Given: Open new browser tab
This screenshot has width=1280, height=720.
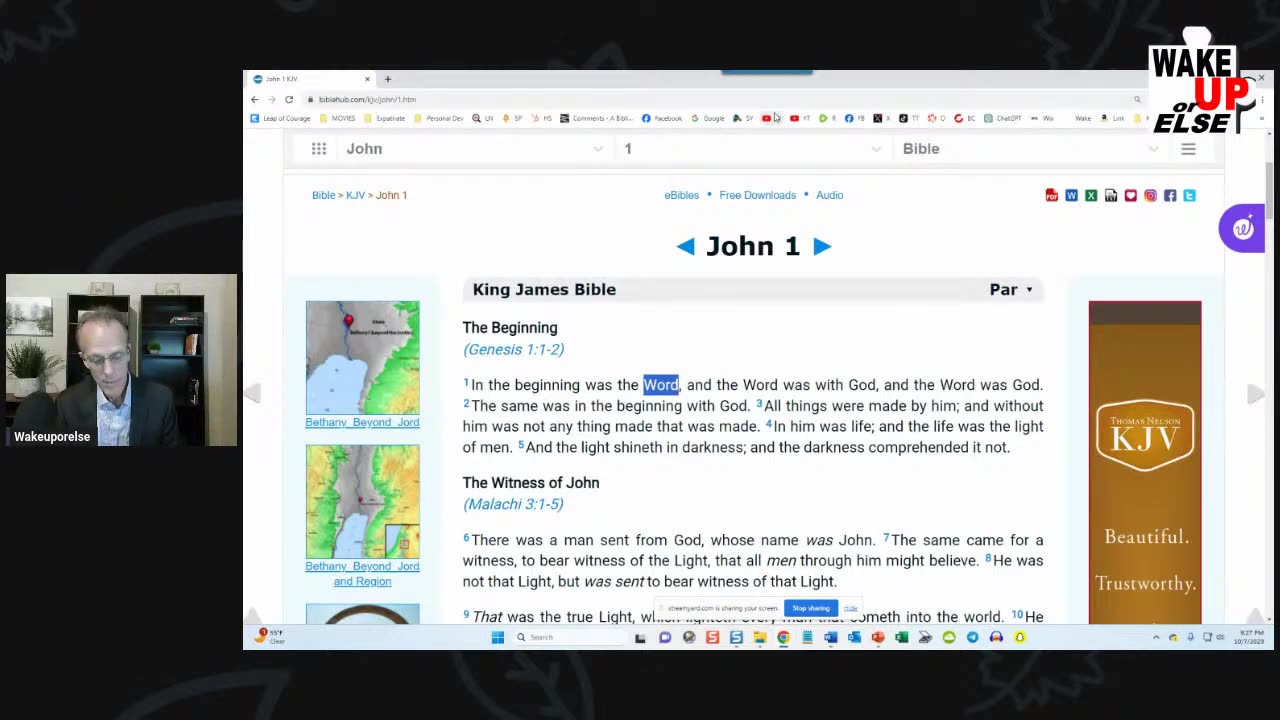Looking at the screenshot, I should point(388,79).
